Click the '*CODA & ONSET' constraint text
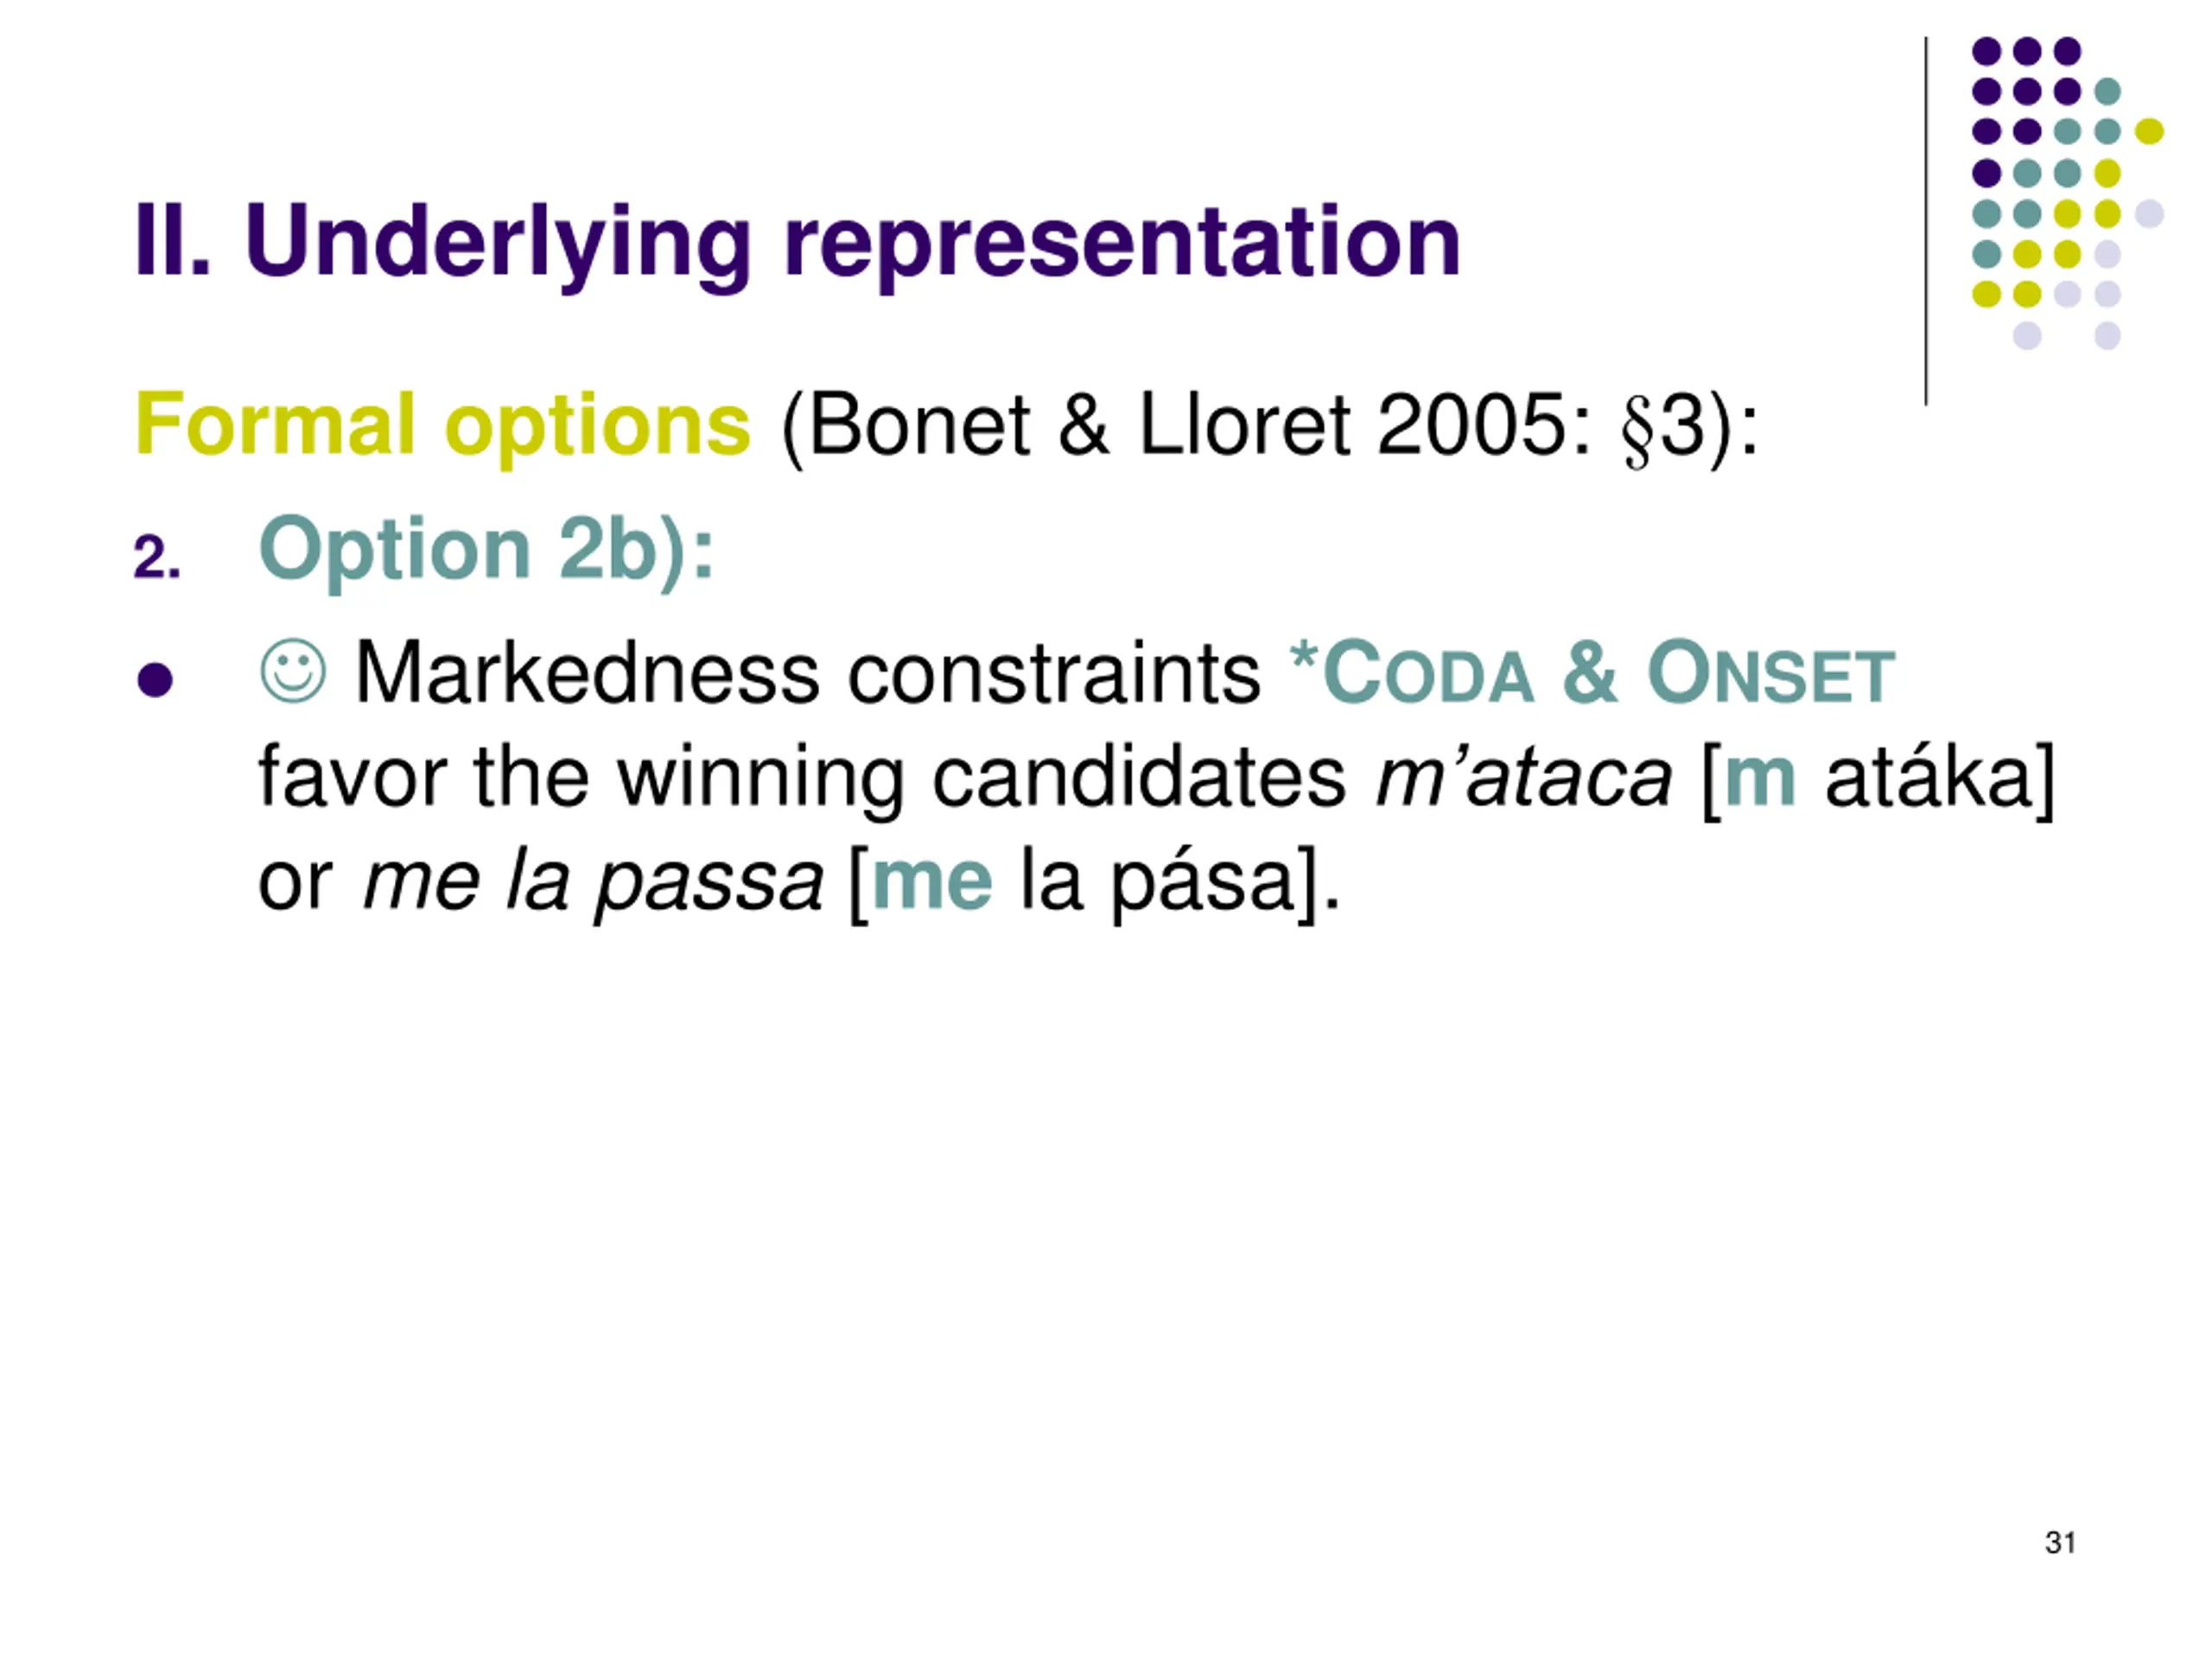Image resolution: width=2212 pixels, height=1659 pixels. pyautogui.click(x=1592, y=672)
